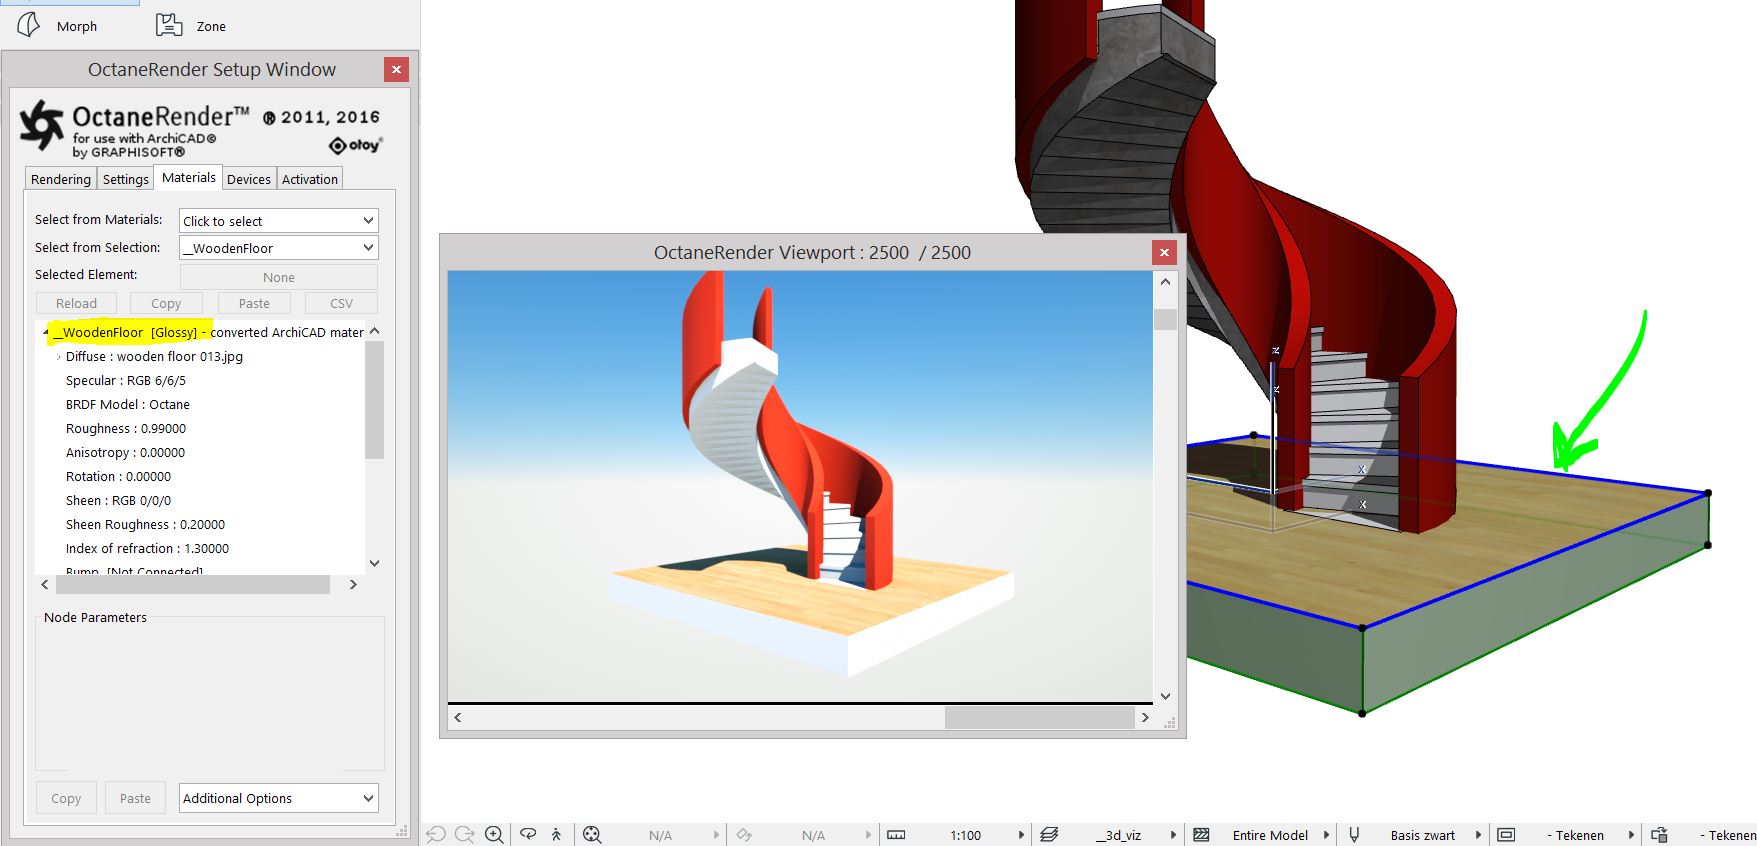Expand the Diffuse wooden floor 013.jpg node

point(59,356)
